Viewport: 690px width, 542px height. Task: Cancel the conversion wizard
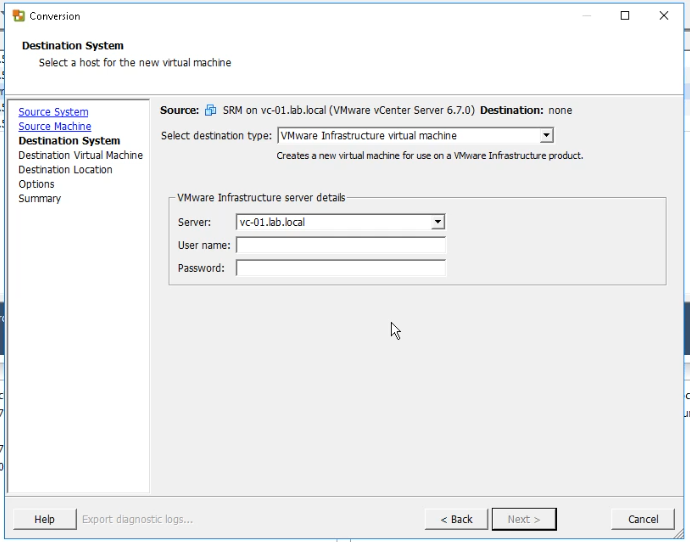click(x=643, y=519)
